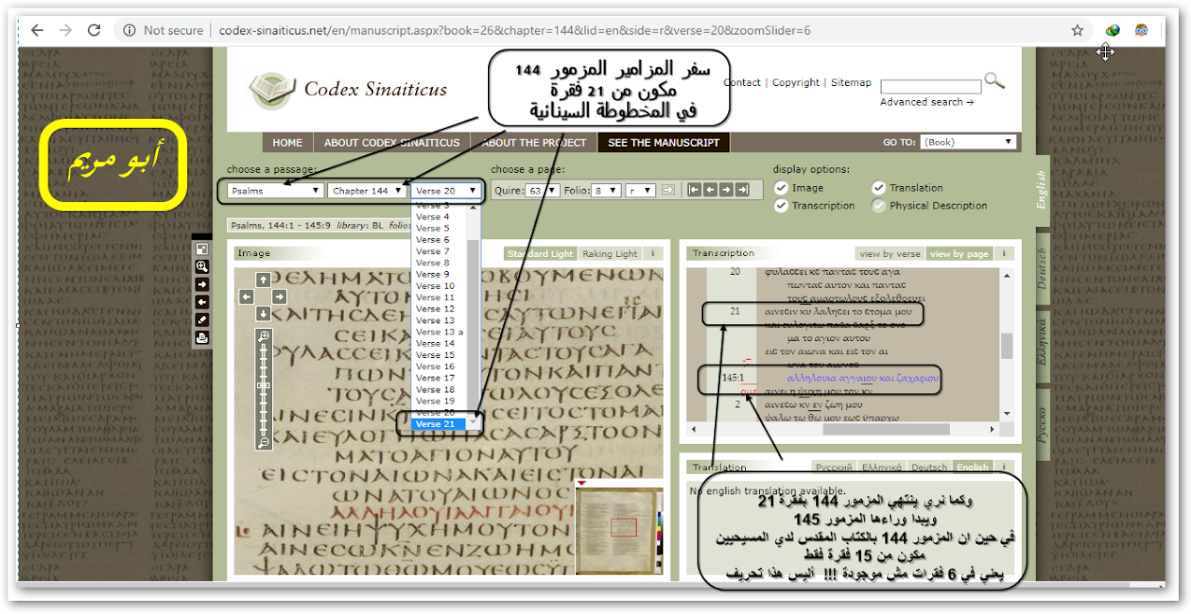
Task: Open the folio side 'r' dropdown
Action: [x=640, y=191]
